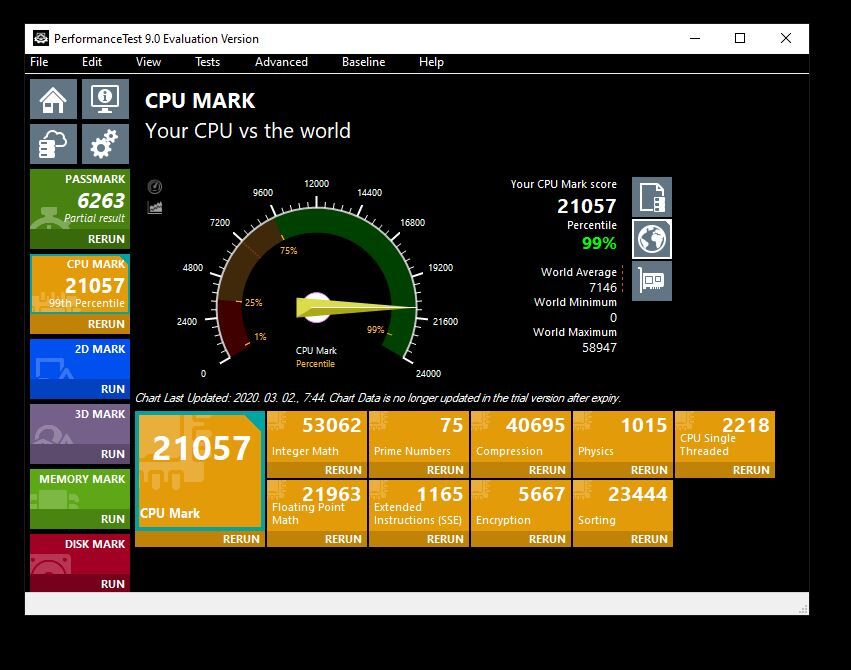Select the Memory Mark sidebar tile

80,490
